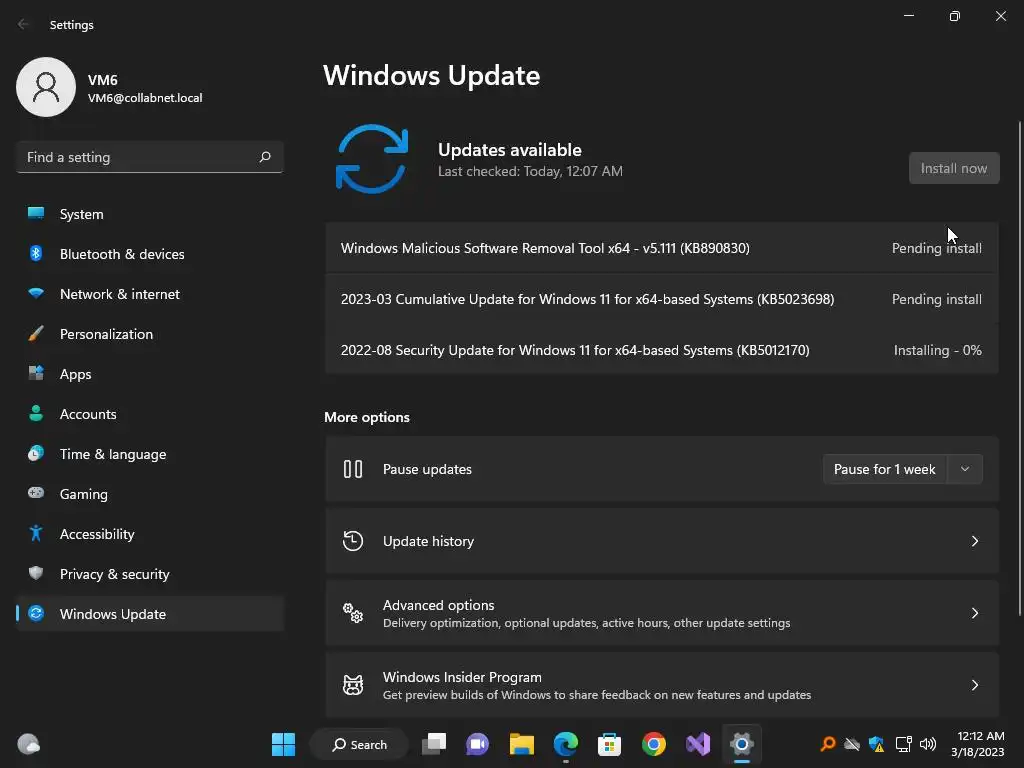Open File Explorer from the taskbar
Viewport: 1024px width, 768px height.
[x=522, y=744]
